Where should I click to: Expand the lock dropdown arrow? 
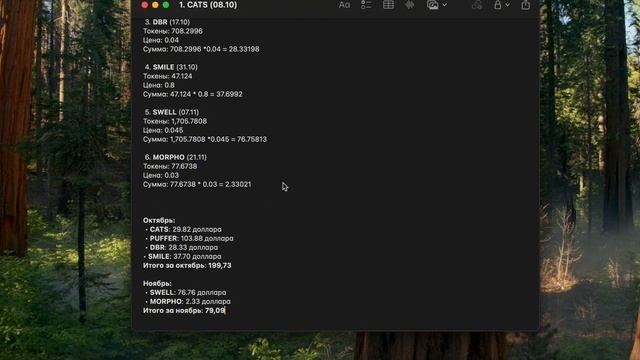click(x=507, y=5)
